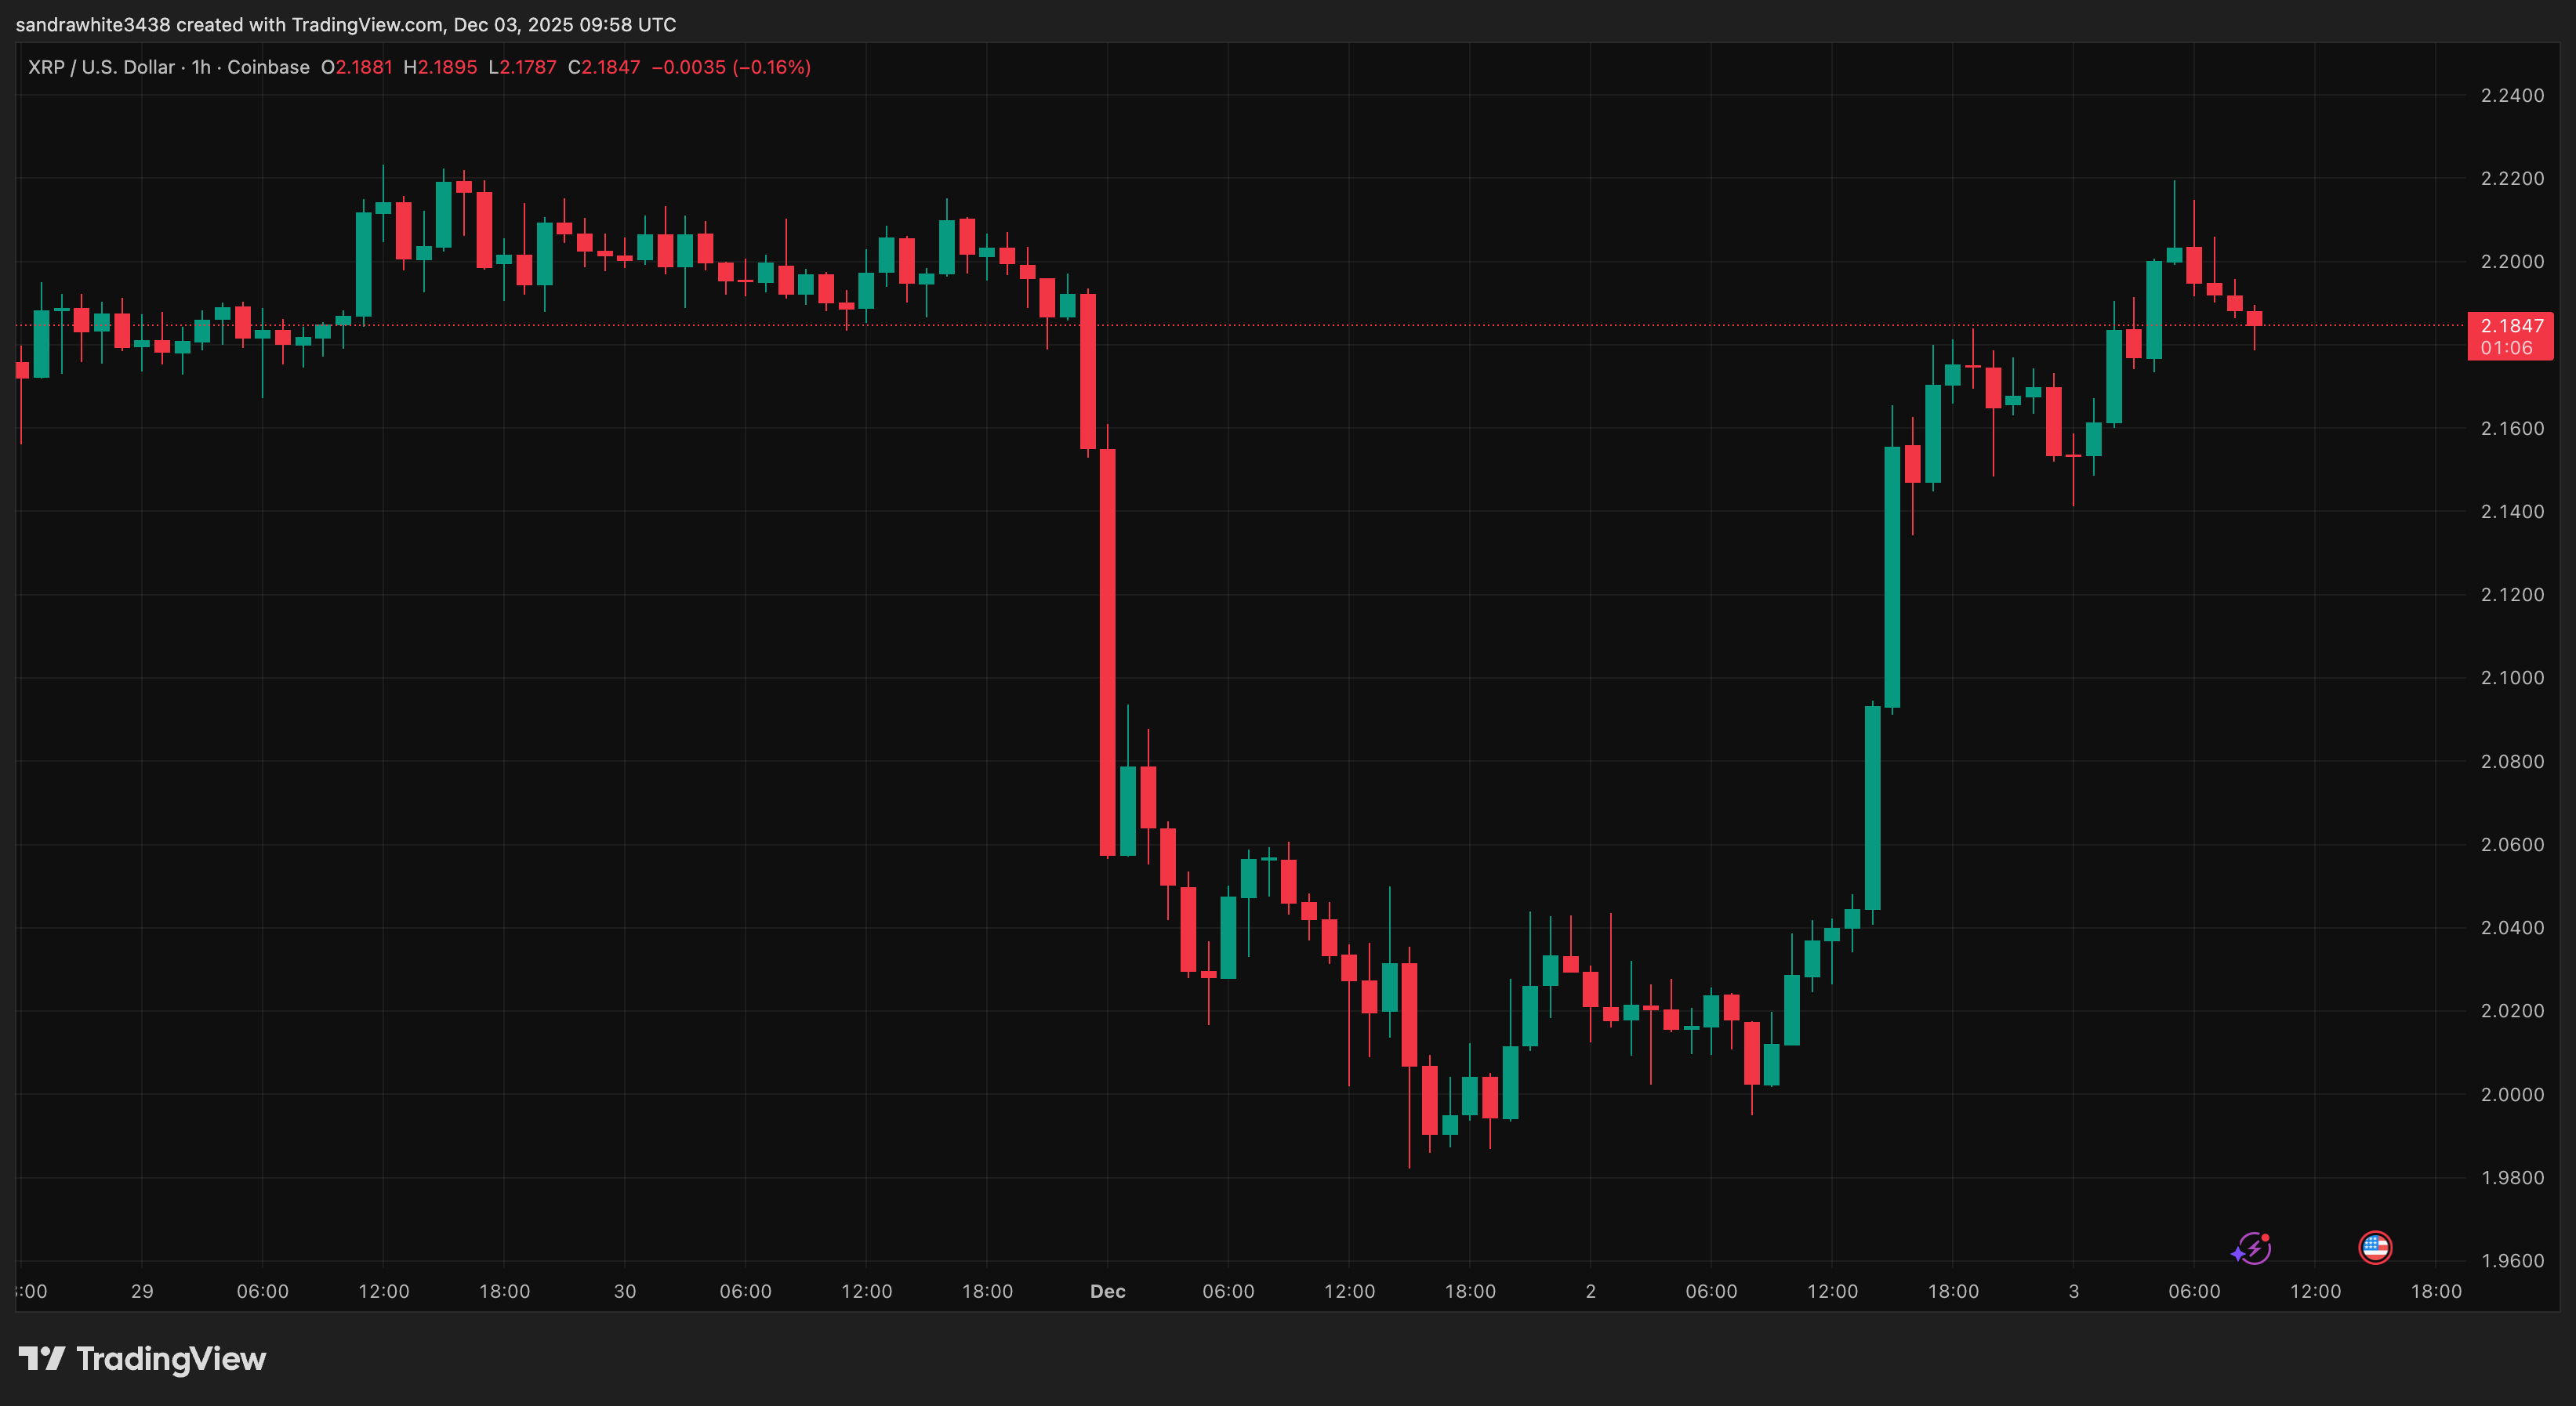Click the 30 date label on the time axis

tap(624, 1291)
